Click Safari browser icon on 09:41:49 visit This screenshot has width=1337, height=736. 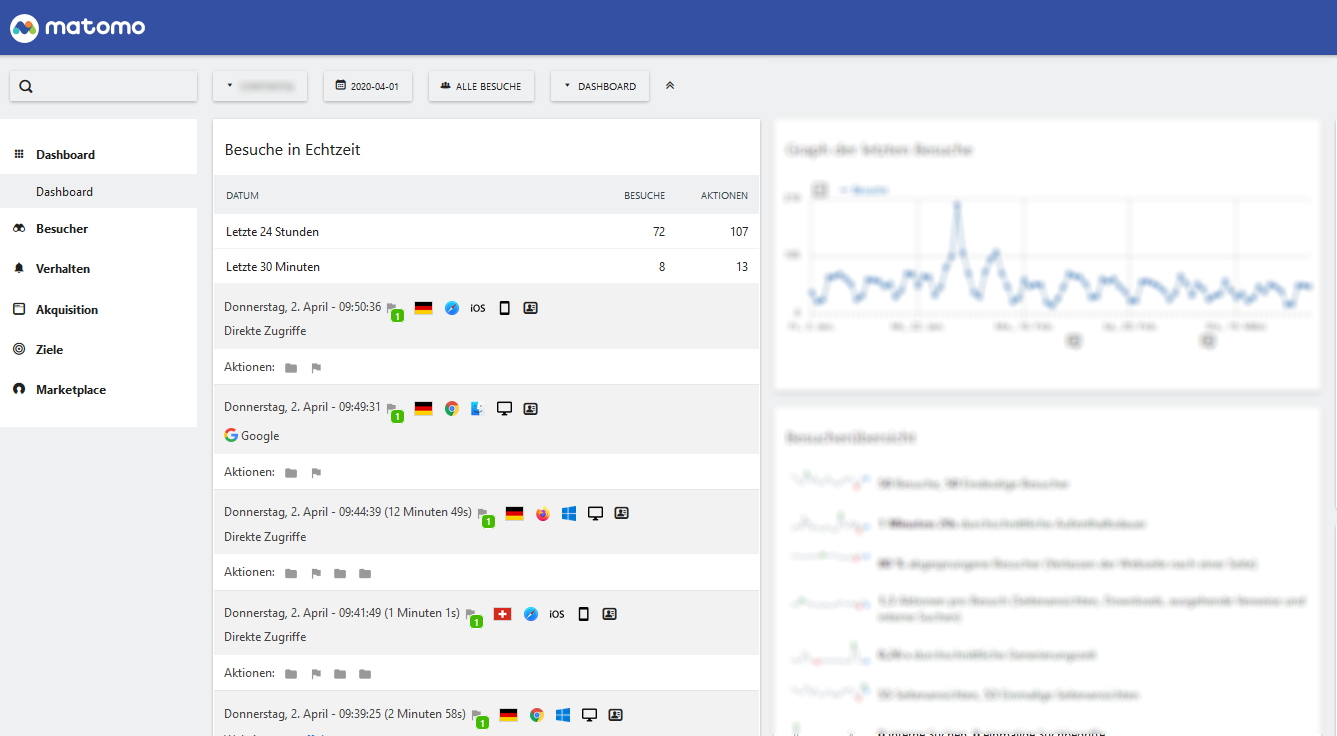[x=531, y=614]
